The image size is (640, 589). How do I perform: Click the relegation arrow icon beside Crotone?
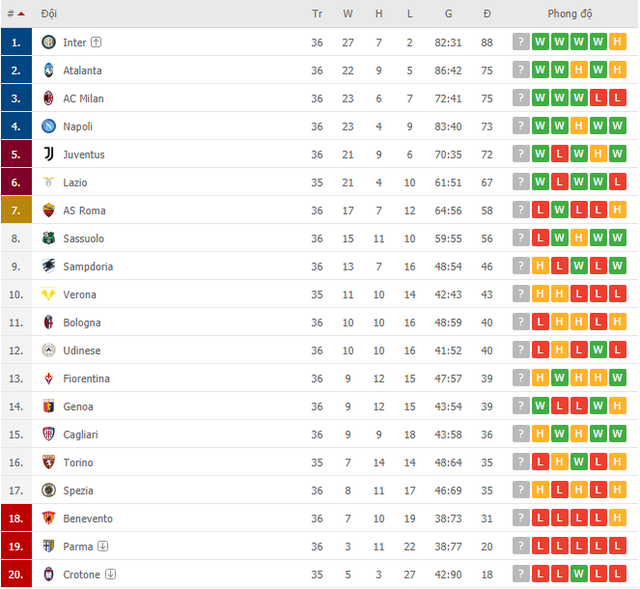[110, 574]
